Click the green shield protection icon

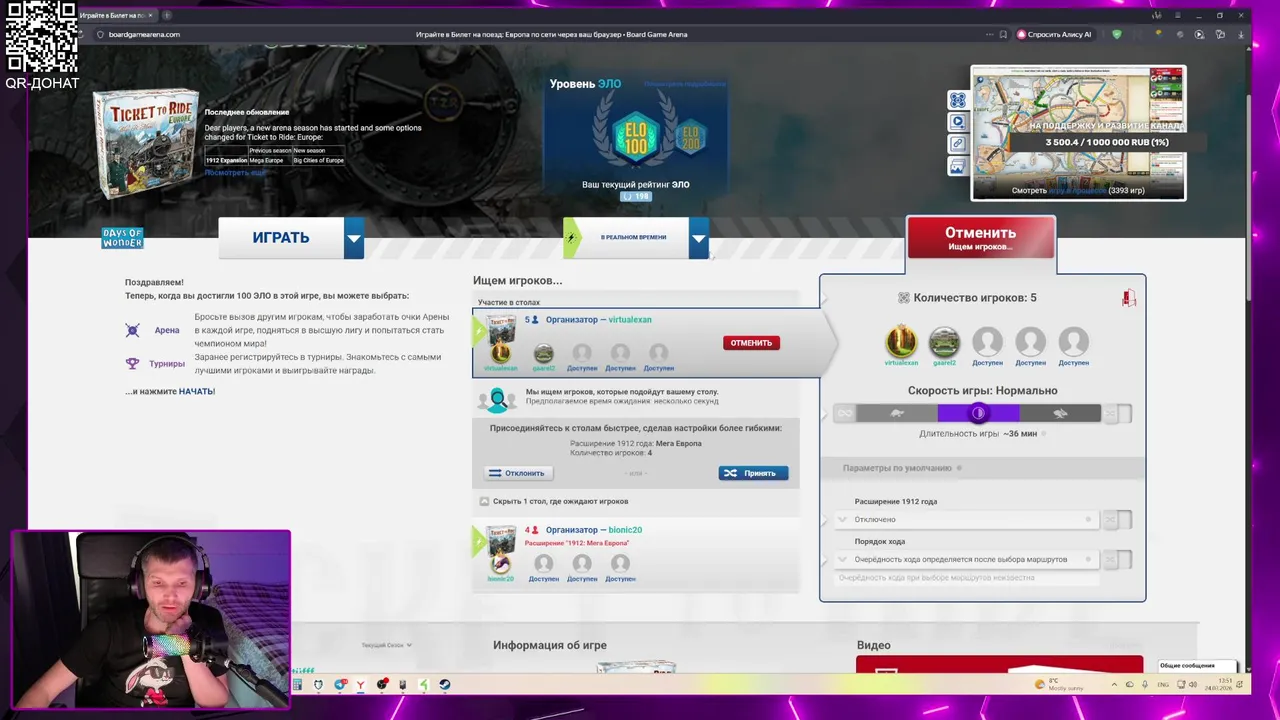1117,34
